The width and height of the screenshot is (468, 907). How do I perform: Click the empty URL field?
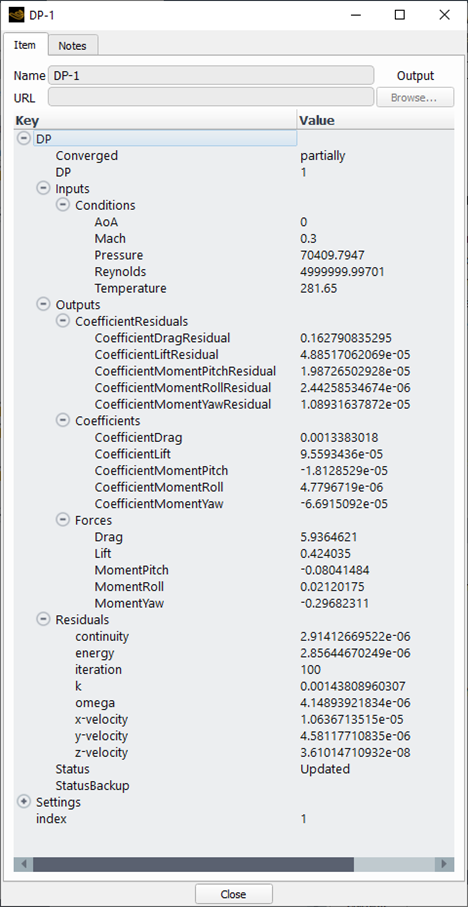pyautogui.click(x=211, y=97)
